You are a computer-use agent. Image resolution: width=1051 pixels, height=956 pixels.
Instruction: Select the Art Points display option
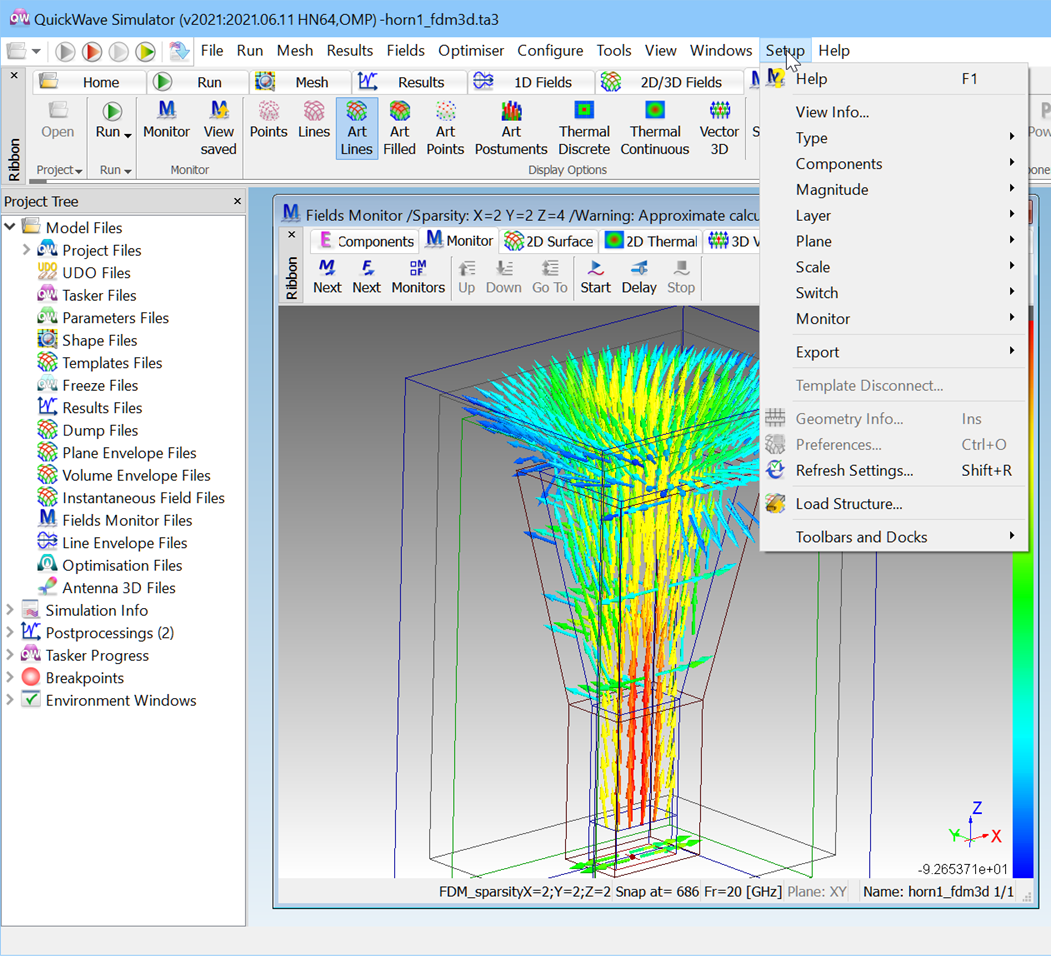pos(445,128)
